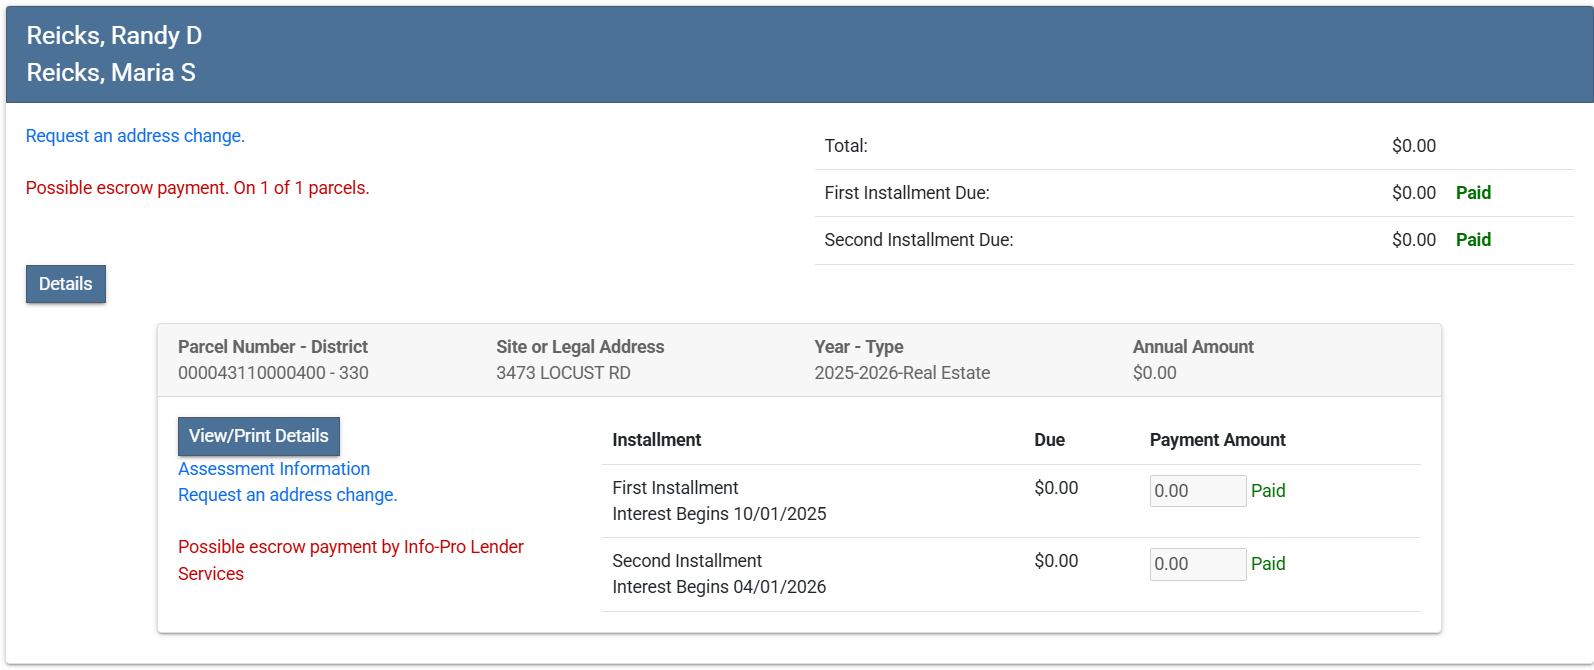This screenshot has width=1594, height=670.
Task: Click the Paid status beside First Installment Due
Action: coord(1473,193)
